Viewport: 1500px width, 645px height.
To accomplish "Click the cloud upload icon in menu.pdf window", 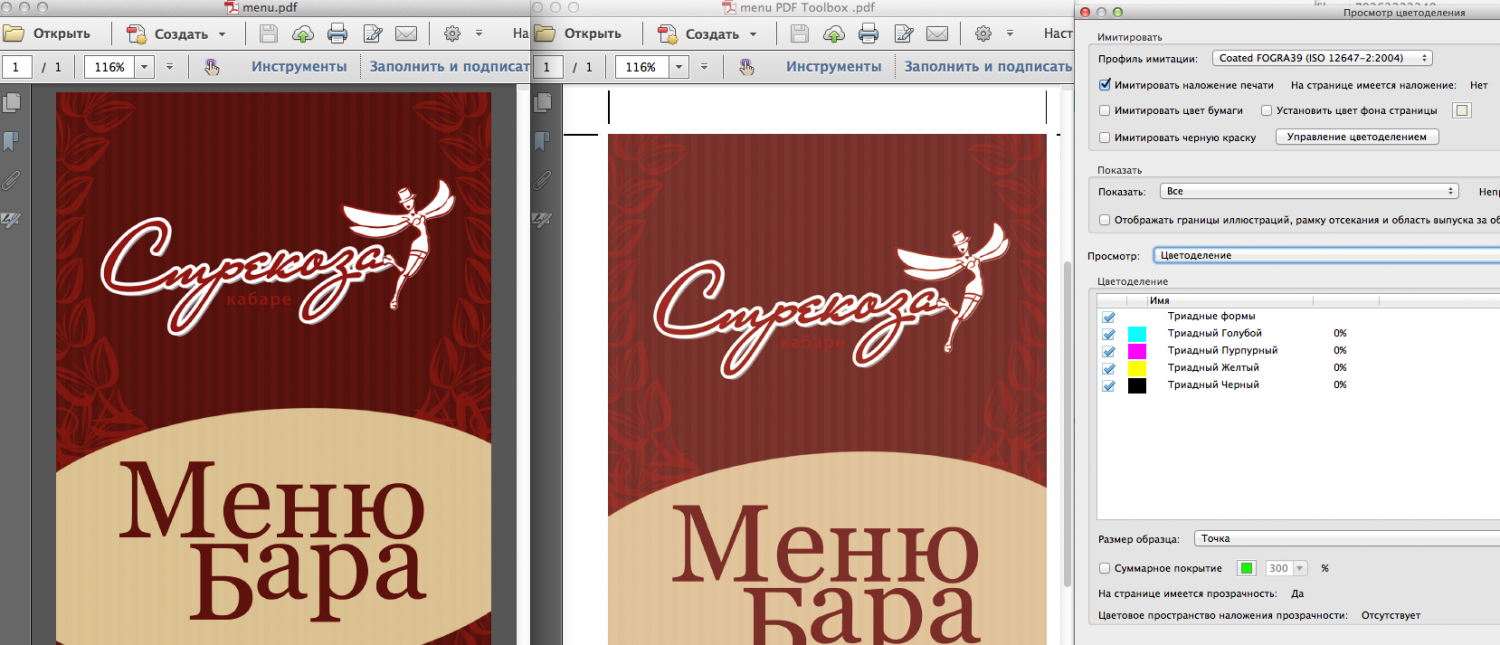I will click(302, 33).
